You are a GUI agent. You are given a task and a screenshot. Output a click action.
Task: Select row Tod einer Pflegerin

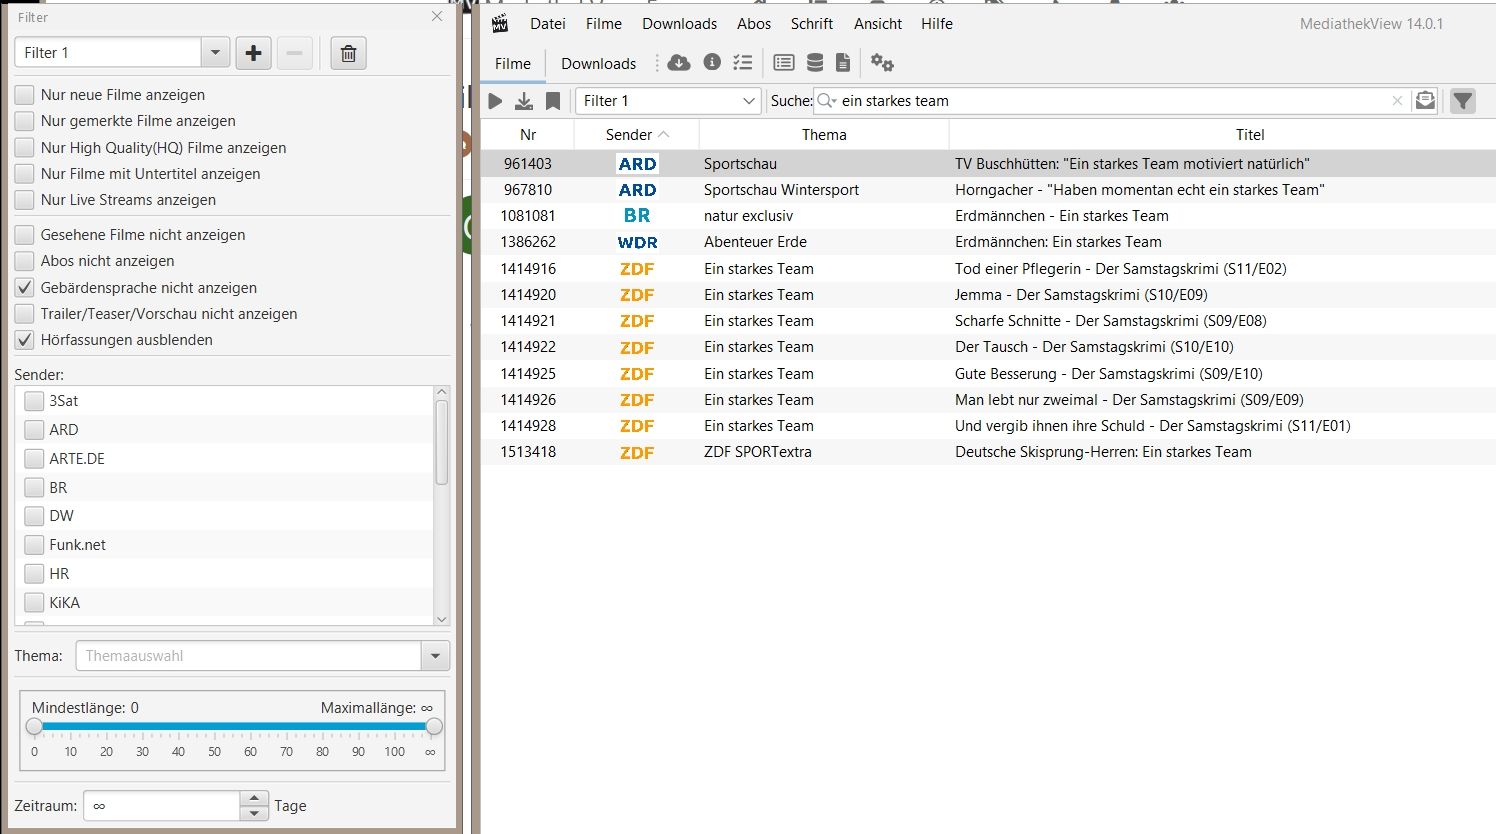[x=988, y=269]
